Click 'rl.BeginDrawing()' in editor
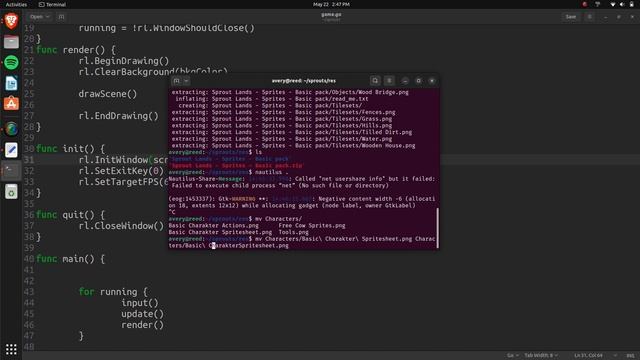This screenshot has height=360, width=640. point(124,61)
